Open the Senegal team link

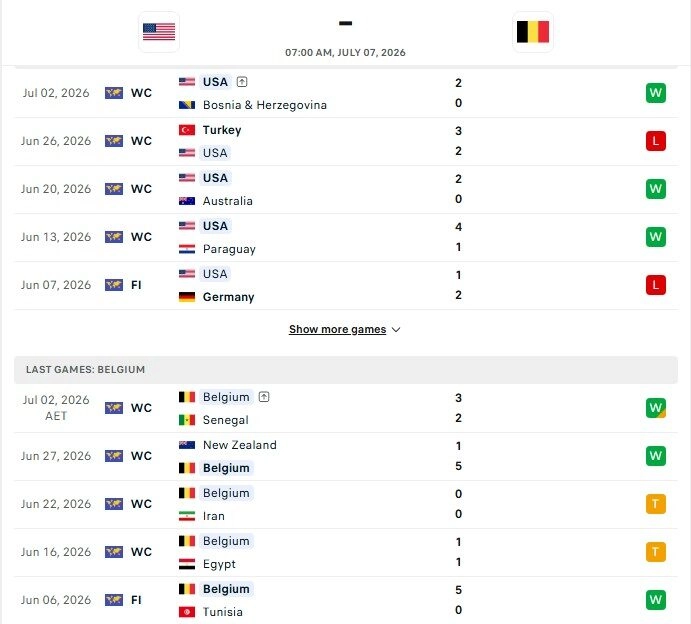pyautogui.click(x=226, y=420)
